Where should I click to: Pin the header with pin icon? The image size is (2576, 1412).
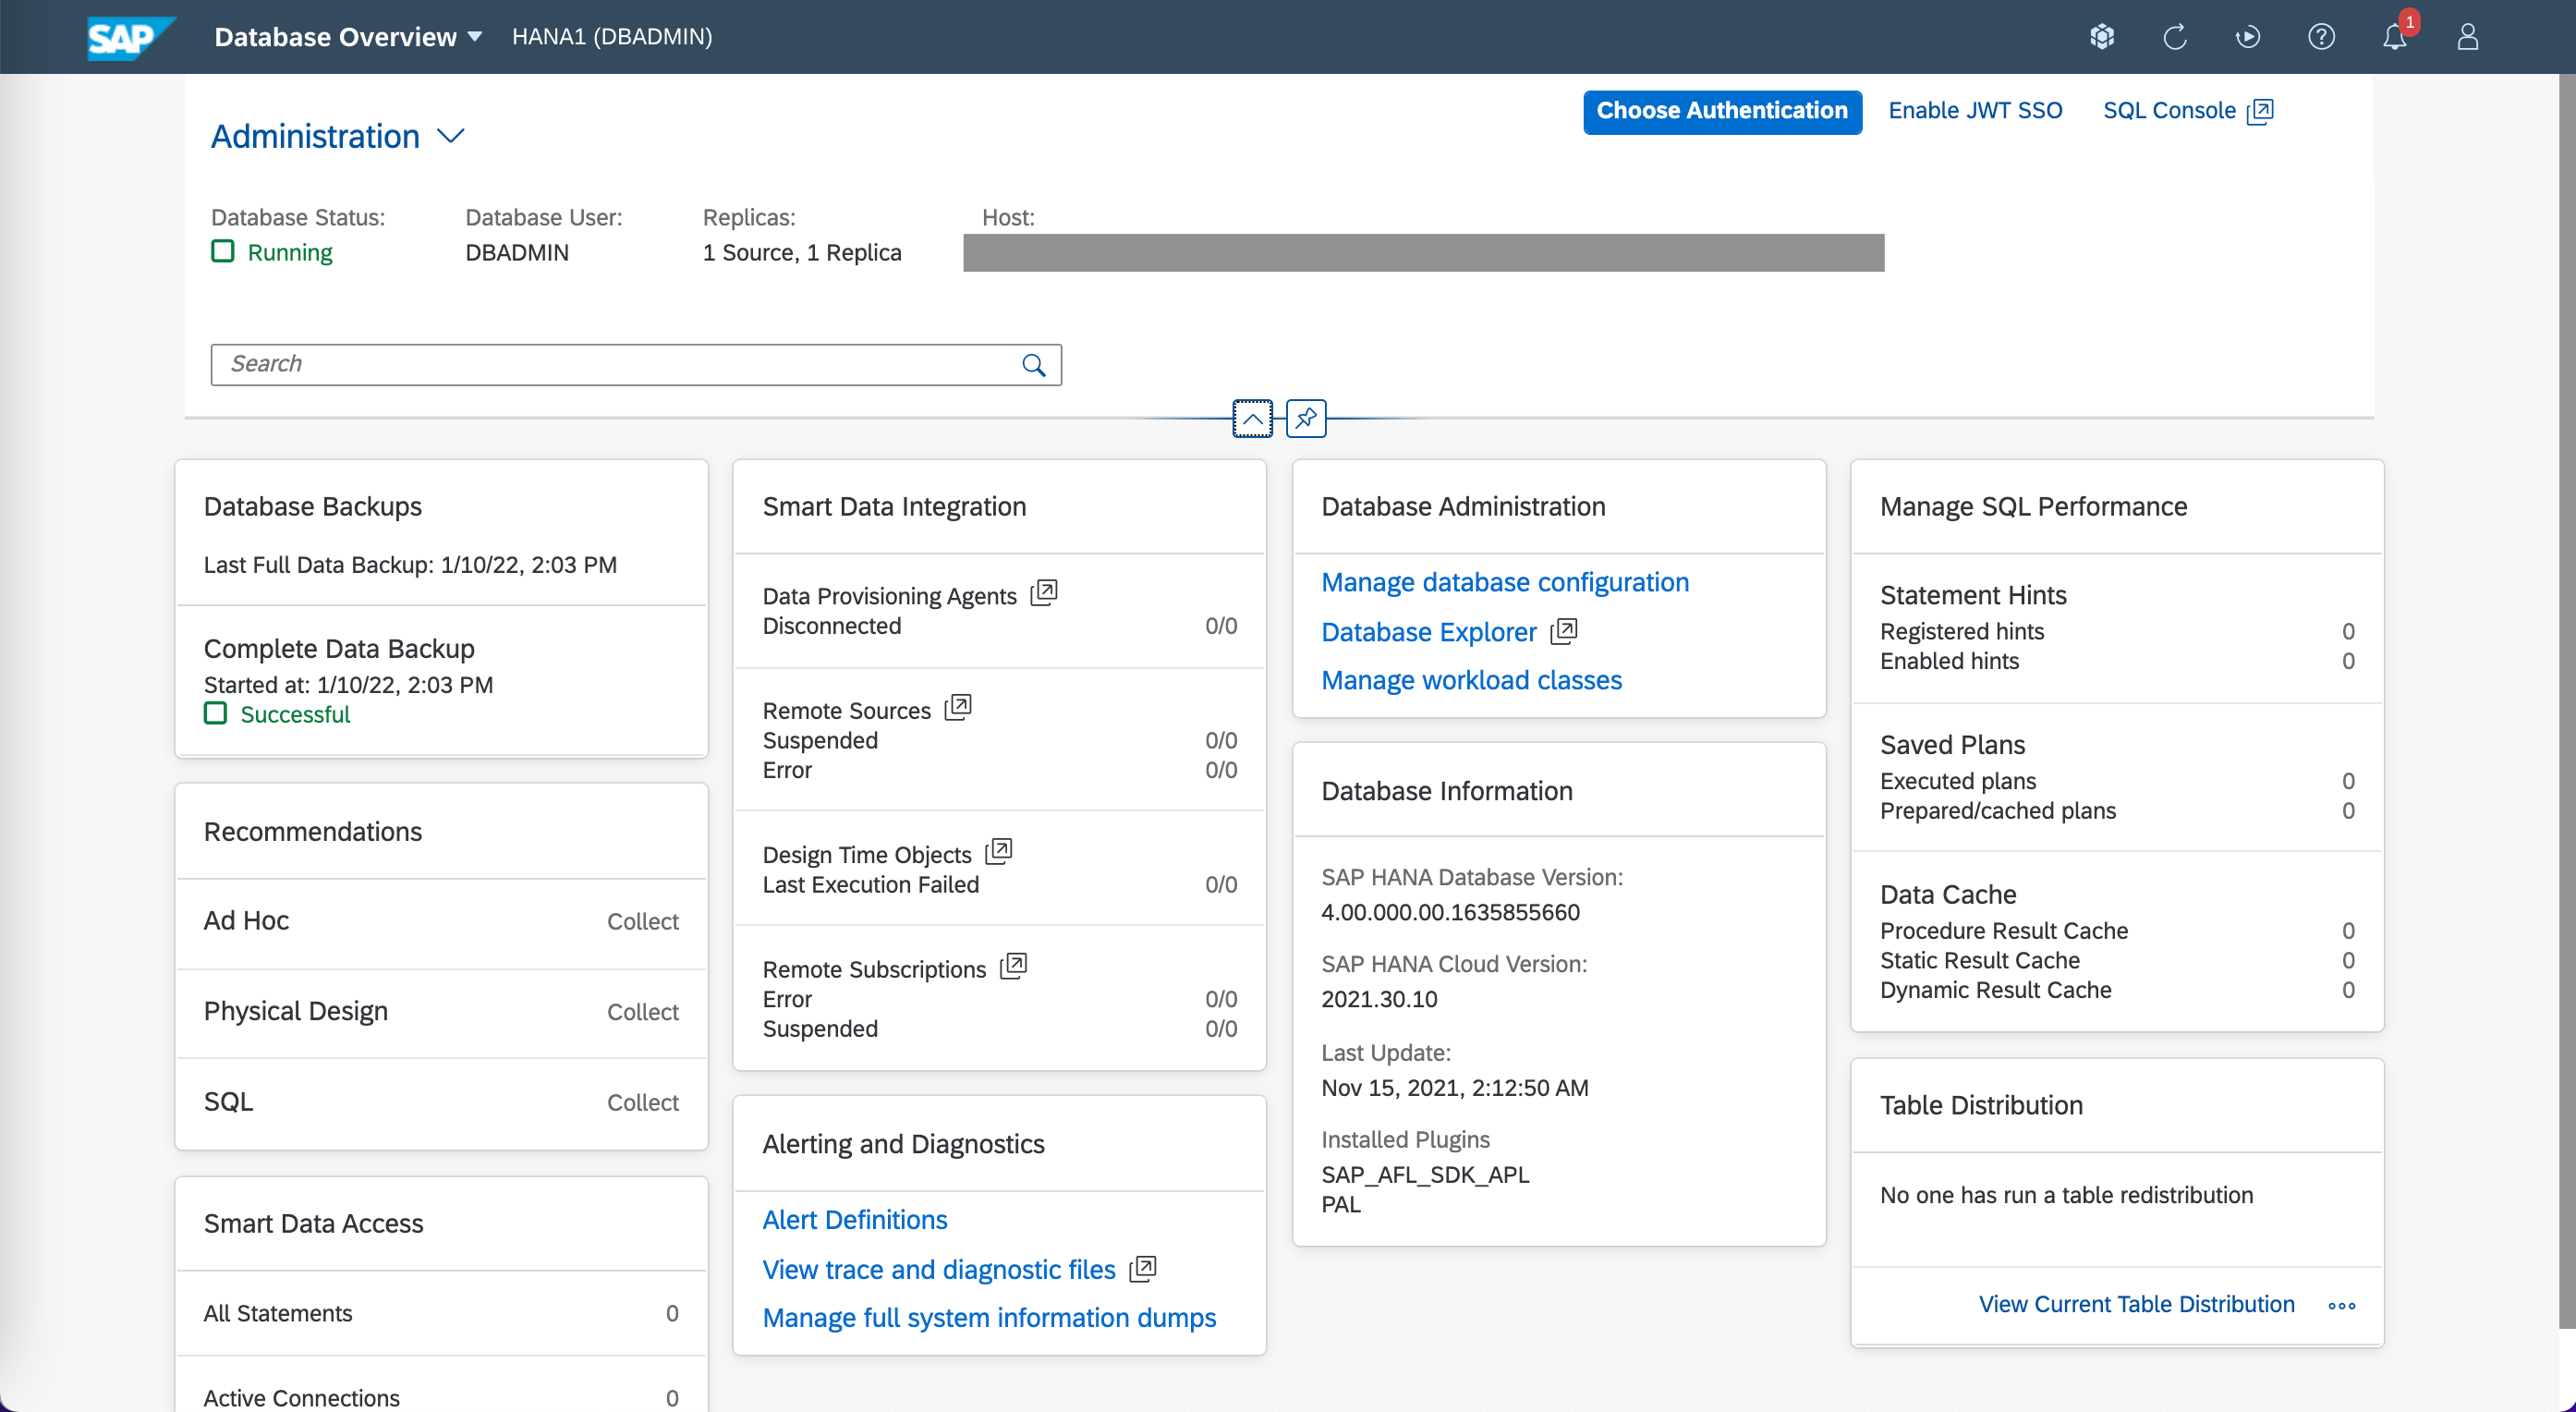coord(1306,418)
